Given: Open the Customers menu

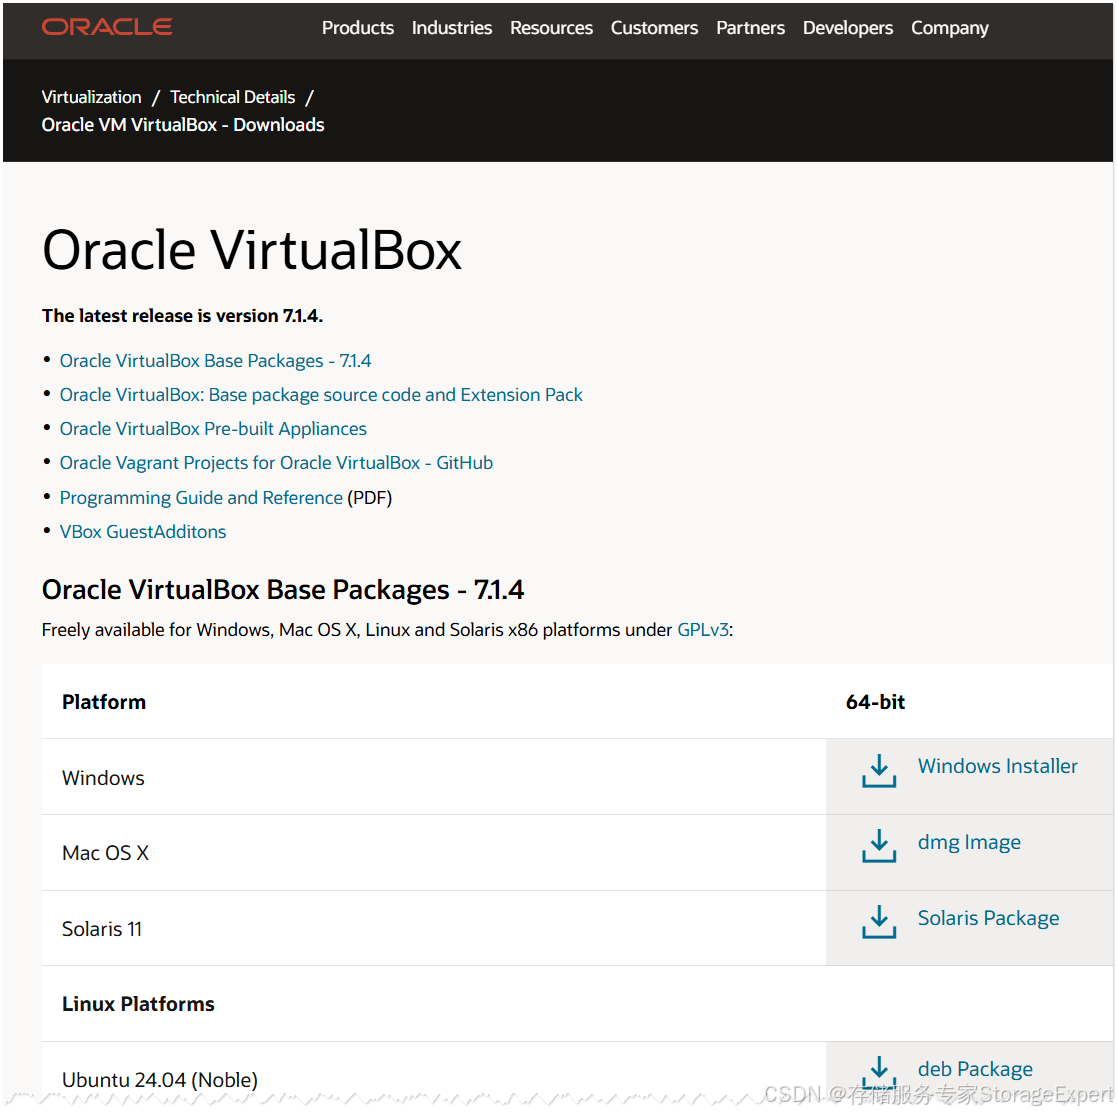Looking at the screenshot, I should [654, 28].
